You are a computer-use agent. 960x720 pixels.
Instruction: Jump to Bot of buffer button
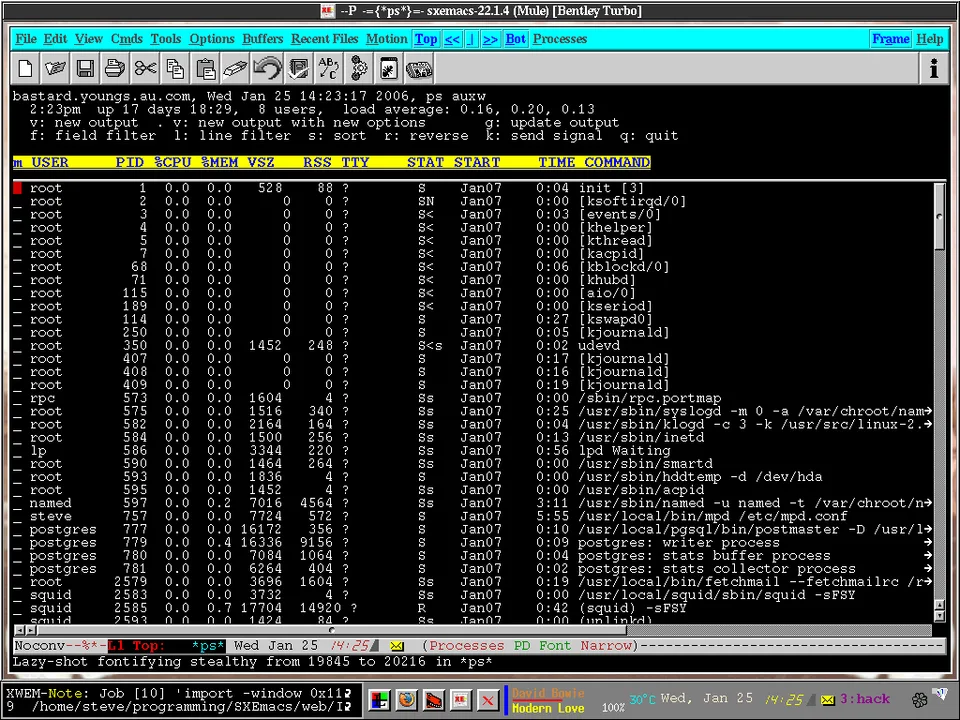click(516, 39)
